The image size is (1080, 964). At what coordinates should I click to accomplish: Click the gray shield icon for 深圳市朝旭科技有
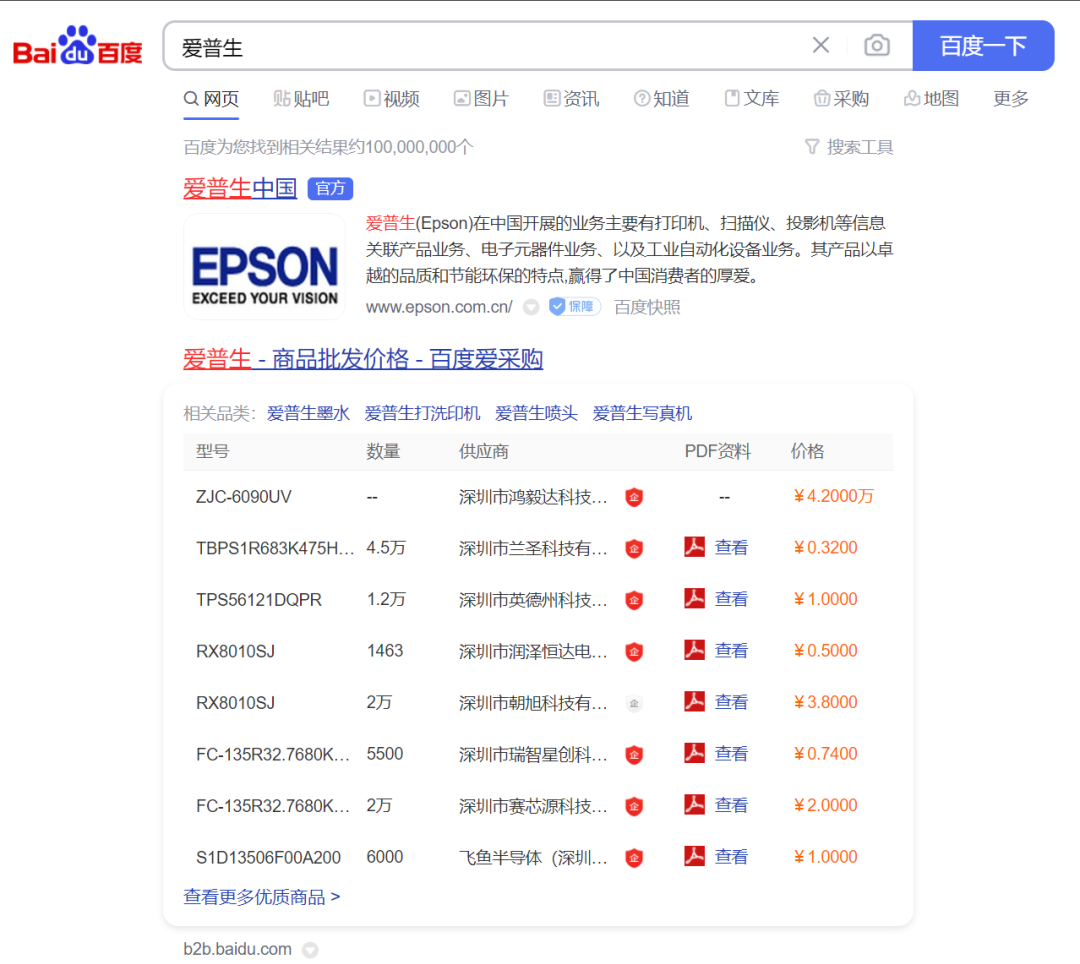tap(634, 703)
